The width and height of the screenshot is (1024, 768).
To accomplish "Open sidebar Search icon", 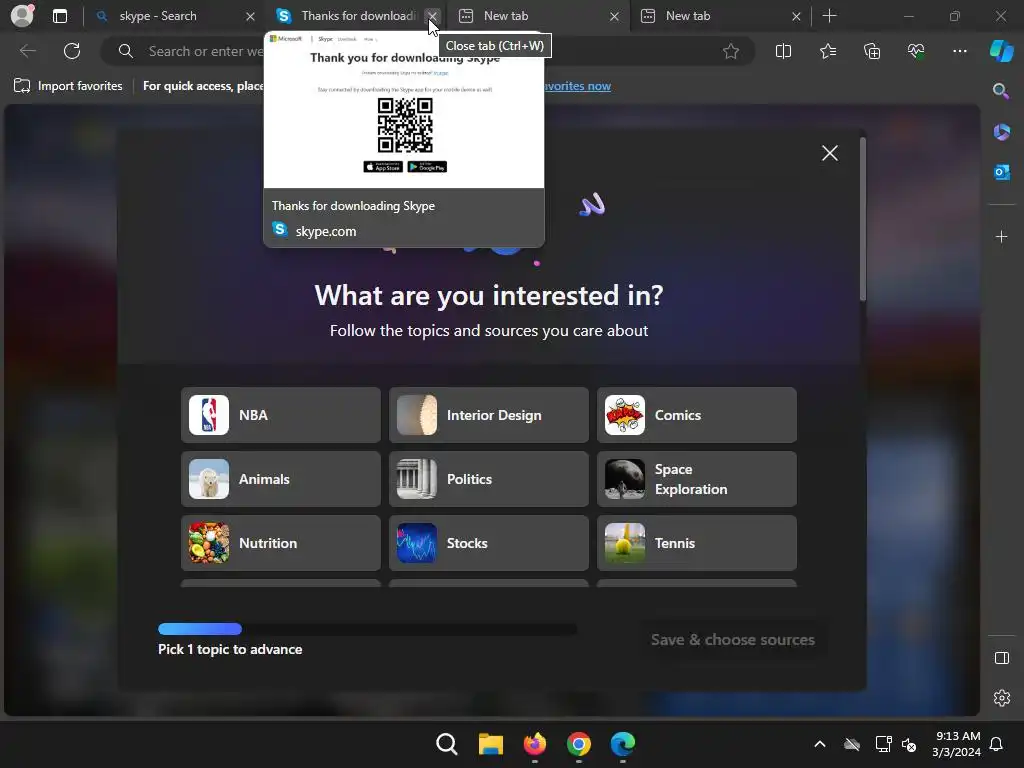I will (x=1001, y=91).
